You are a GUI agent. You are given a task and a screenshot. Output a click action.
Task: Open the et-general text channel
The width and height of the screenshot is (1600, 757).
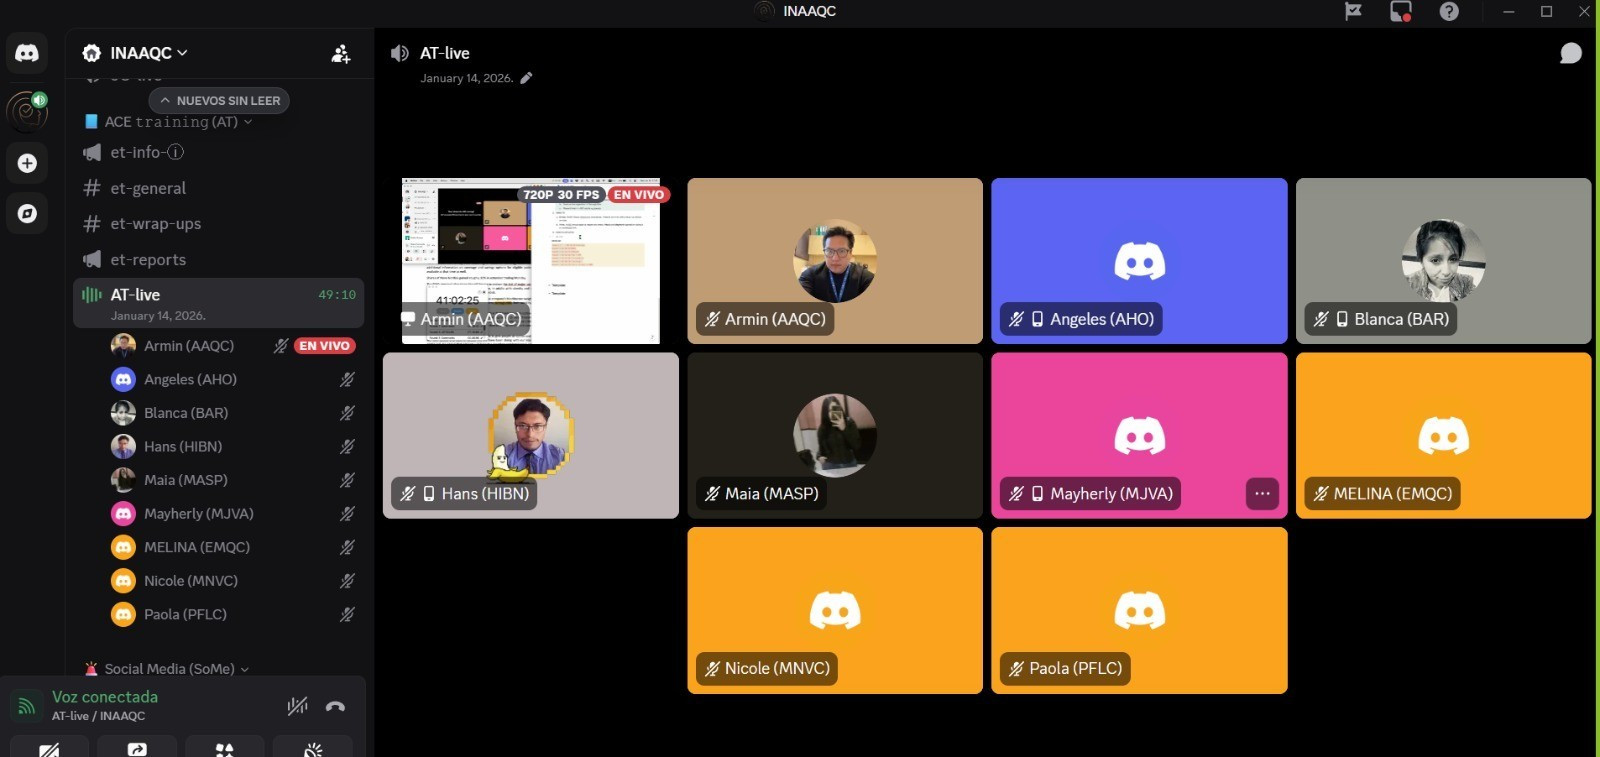pos(148,188)
